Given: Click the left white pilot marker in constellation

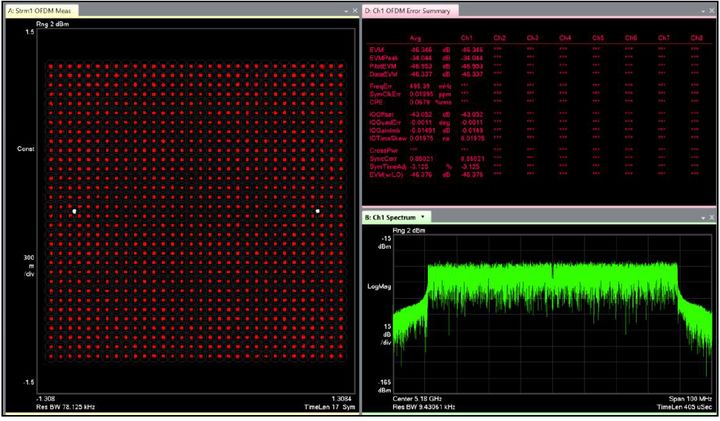Looking at the screenshot, I should tap(73, 211).
